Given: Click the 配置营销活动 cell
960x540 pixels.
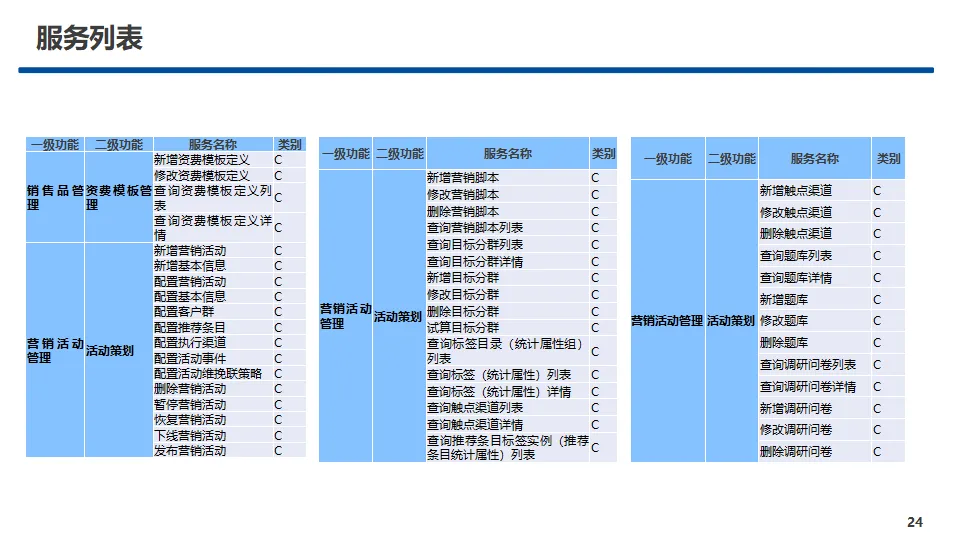Looking at the screenshot, I should pyautogui.click(x=213, y=282).
